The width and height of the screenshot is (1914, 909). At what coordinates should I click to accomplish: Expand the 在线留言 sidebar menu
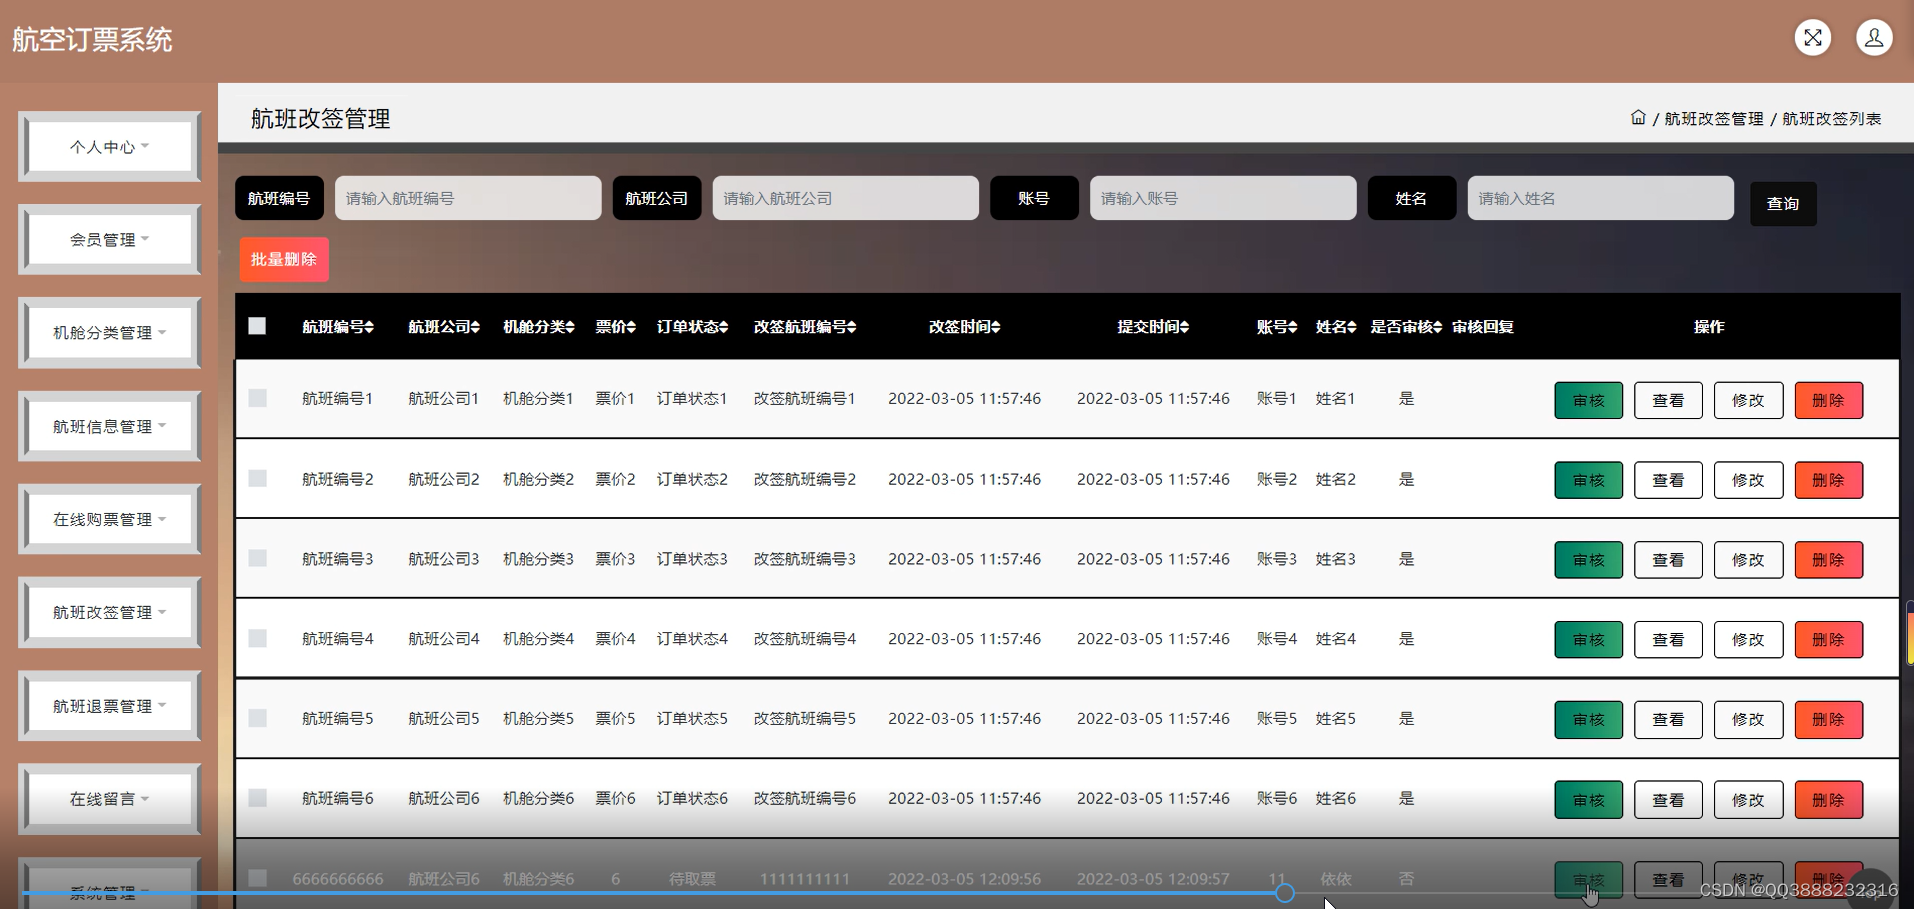coord(109,800)
